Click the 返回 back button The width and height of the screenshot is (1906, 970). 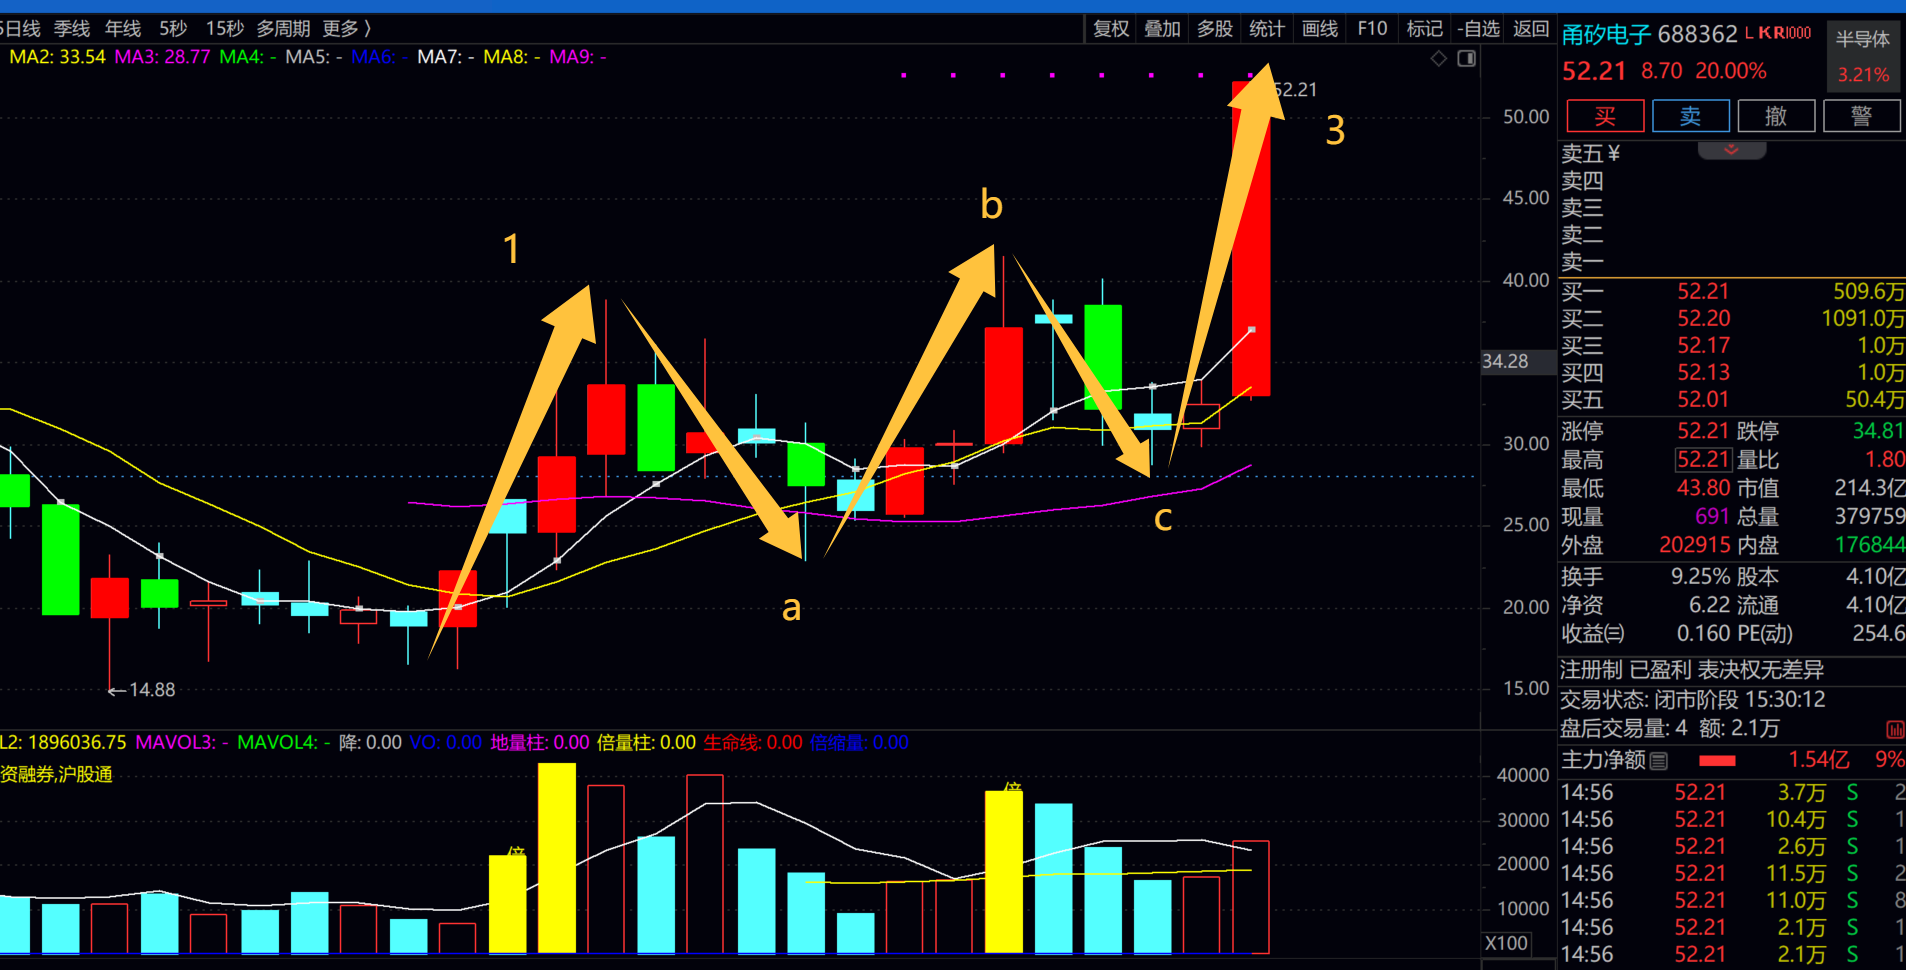coord(1530,28)
